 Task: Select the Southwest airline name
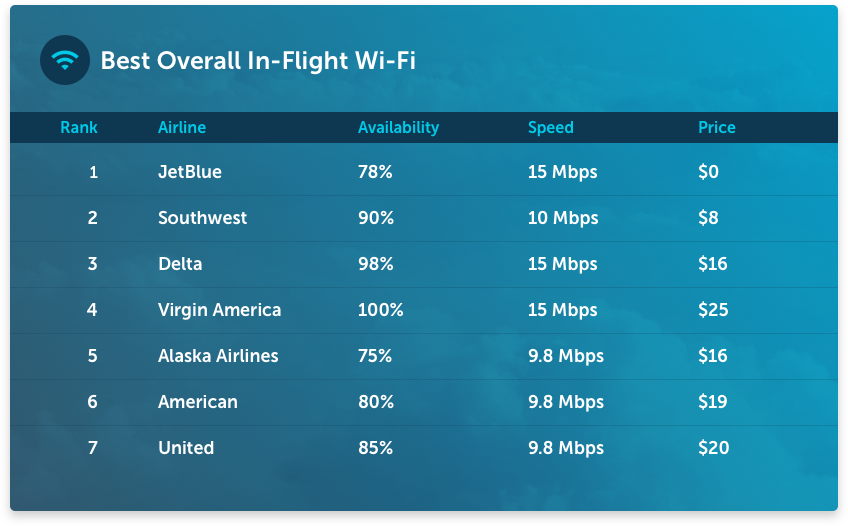202,218
